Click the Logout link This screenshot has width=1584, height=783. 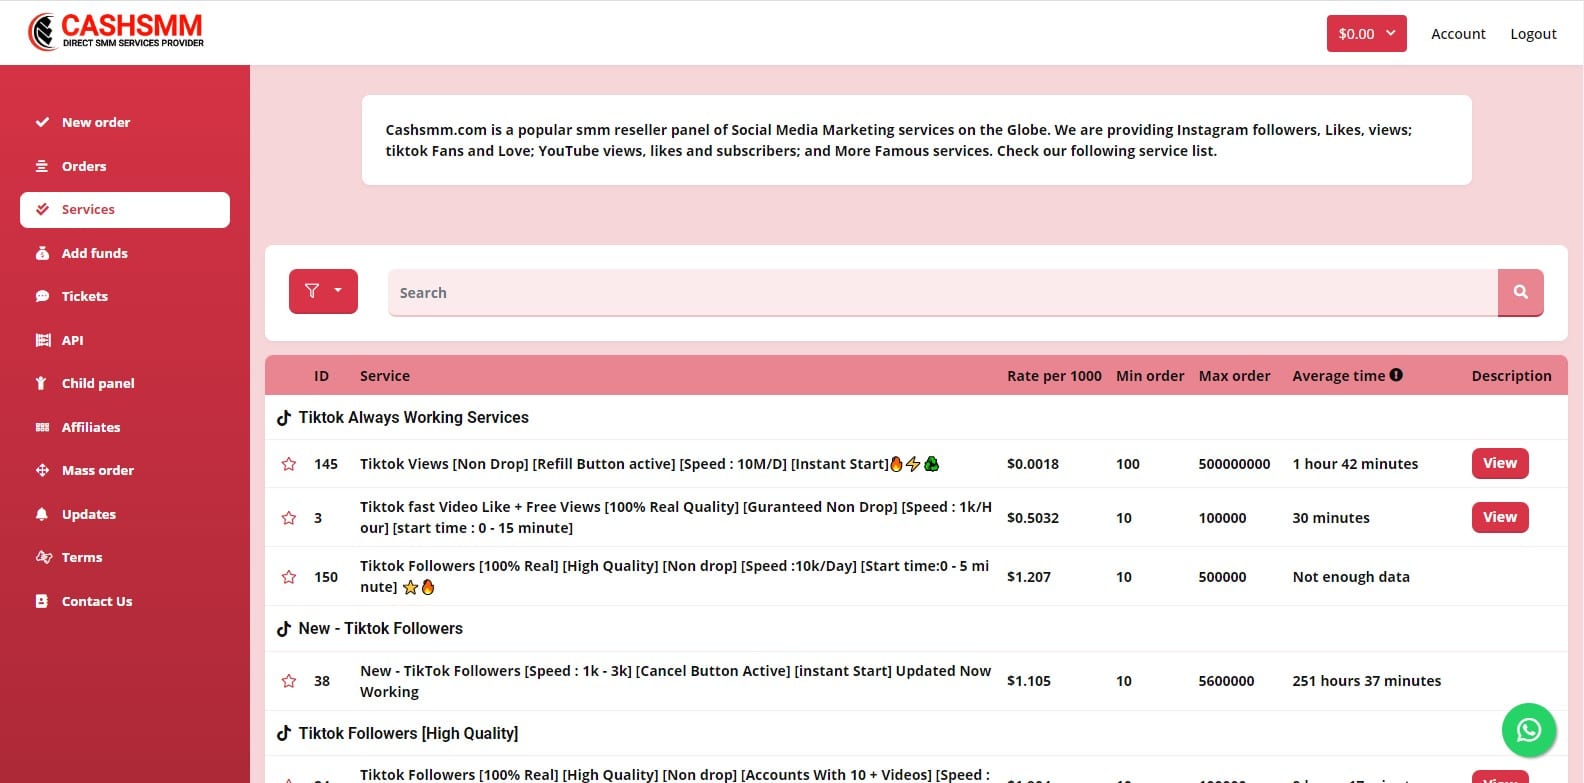click(x=1533, y=34)
